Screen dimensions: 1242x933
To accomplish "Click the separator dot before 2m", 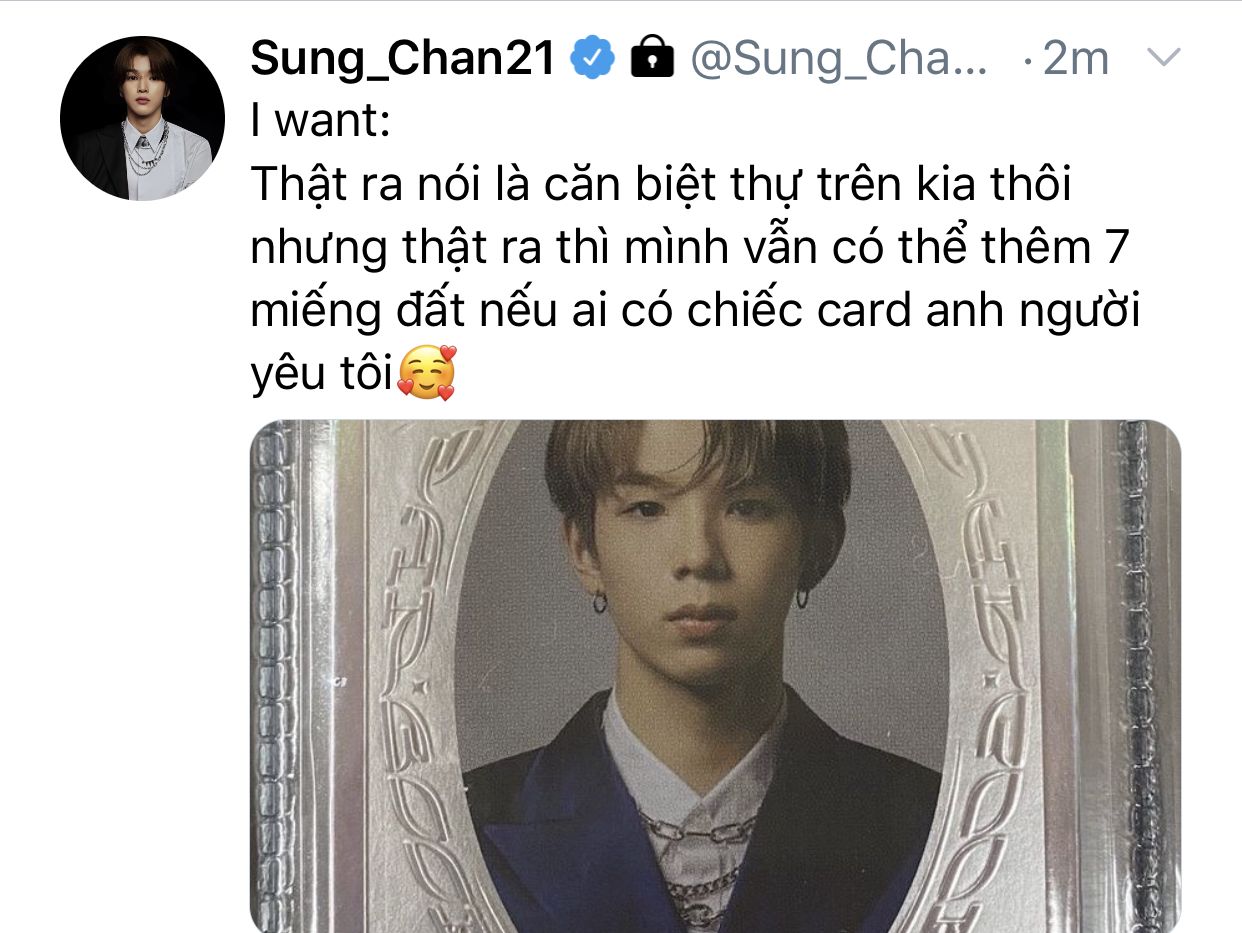I will (x=1027, y=63).
